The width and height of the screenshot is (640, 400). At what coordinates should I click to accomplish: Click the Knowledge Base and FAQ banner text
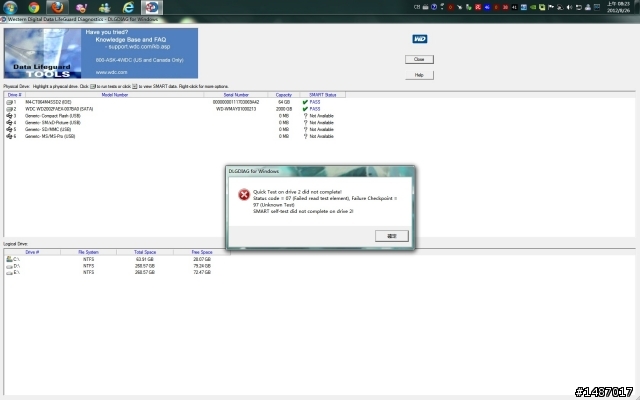(x=131, y=40)
